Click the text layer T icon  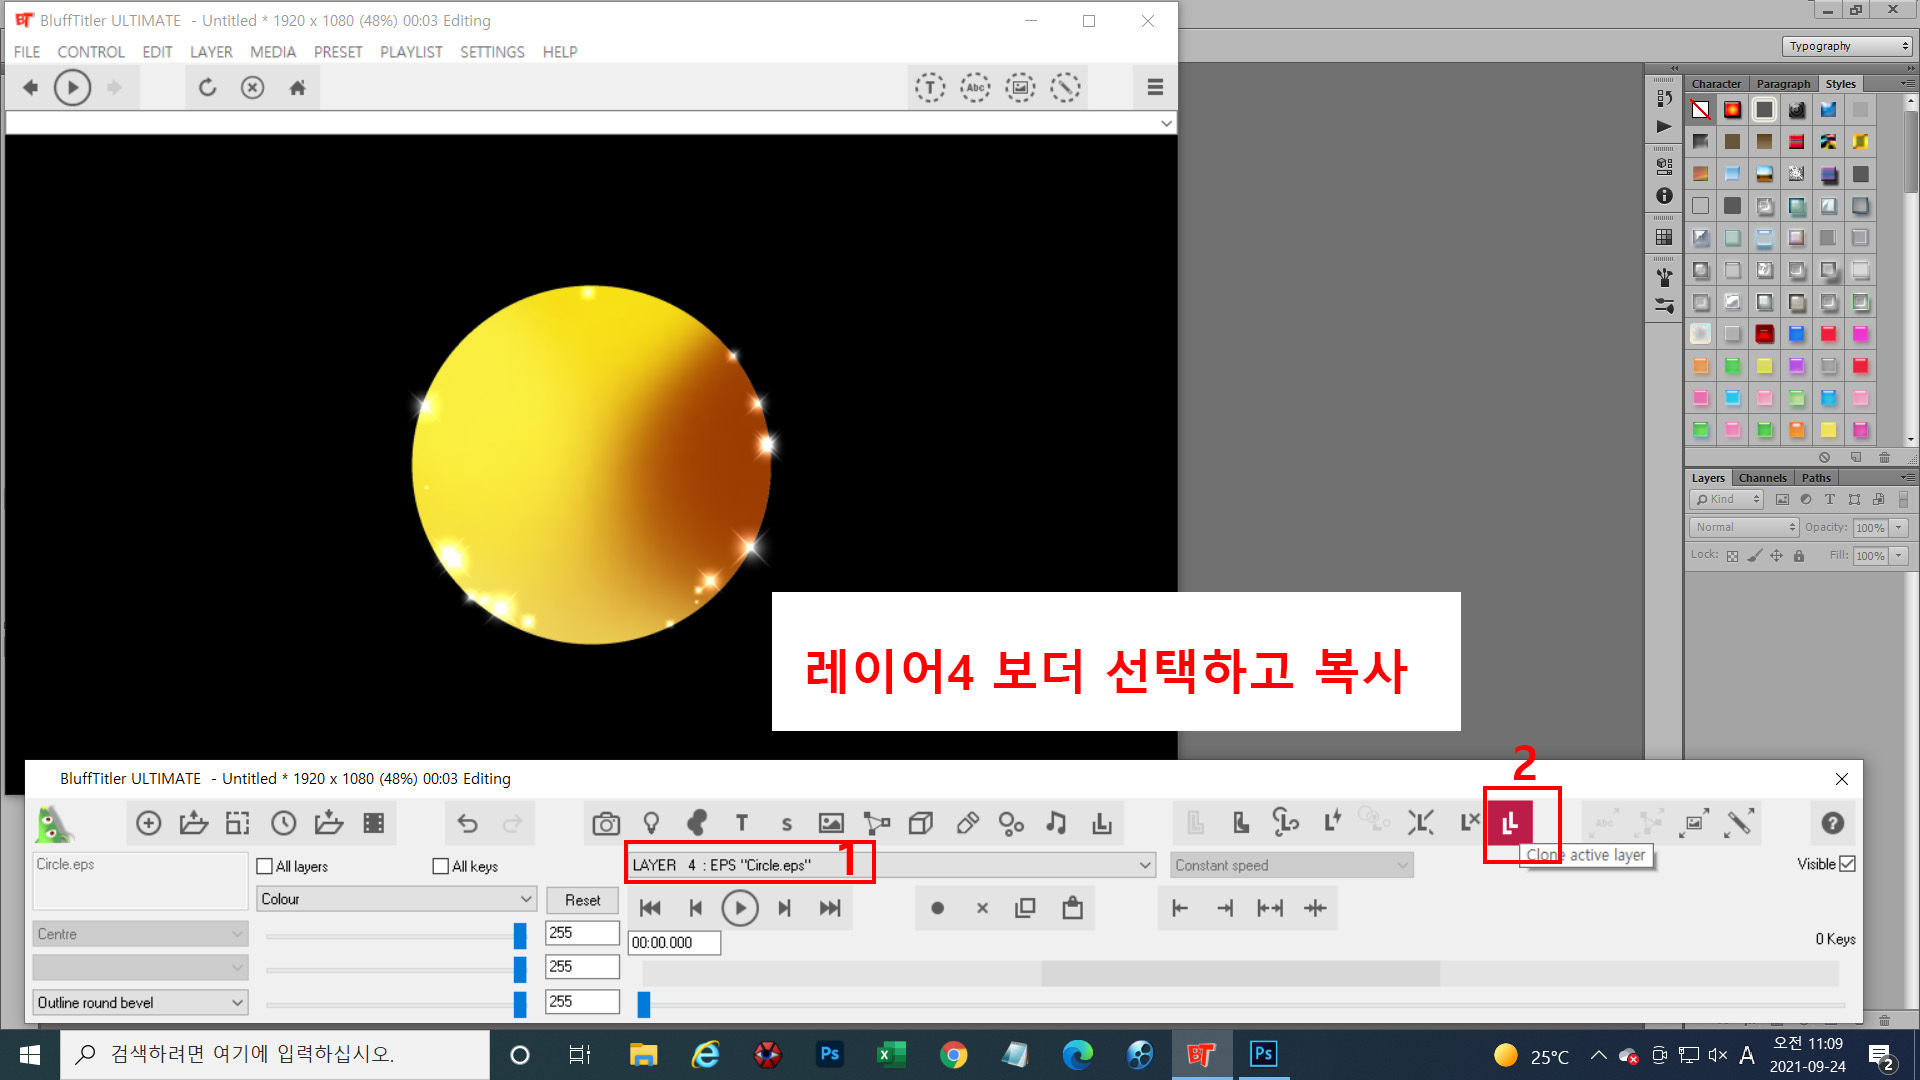coord(741,823)
